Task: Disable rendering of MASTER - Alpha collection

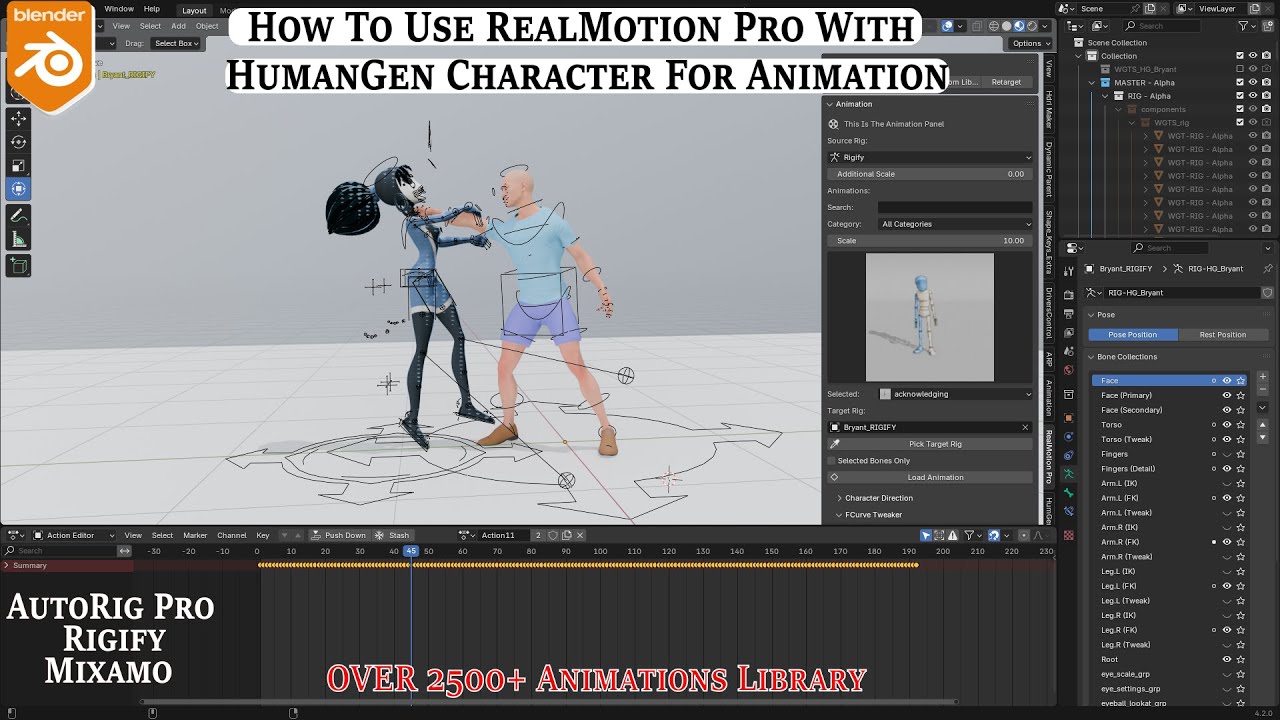Action: 1267,82
